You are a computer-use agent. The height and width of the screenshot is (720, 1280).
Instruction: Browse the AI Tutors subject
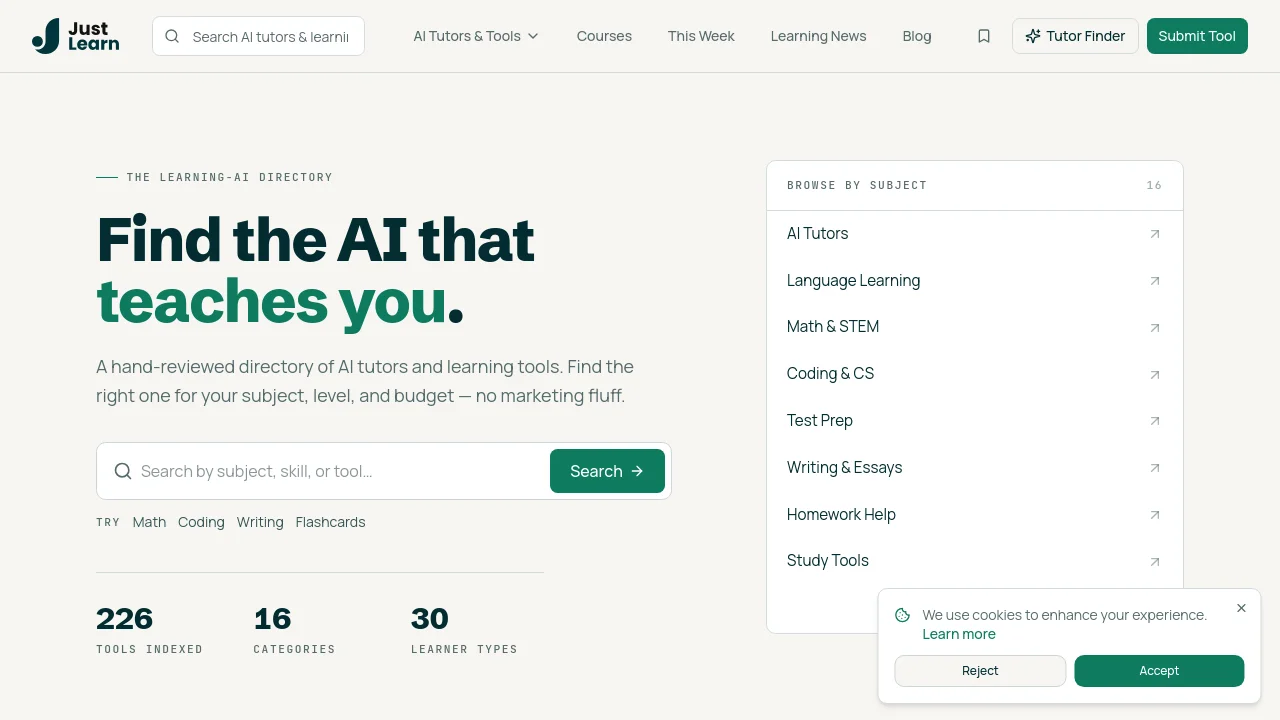pyautogui.click(x=975, y=234)
